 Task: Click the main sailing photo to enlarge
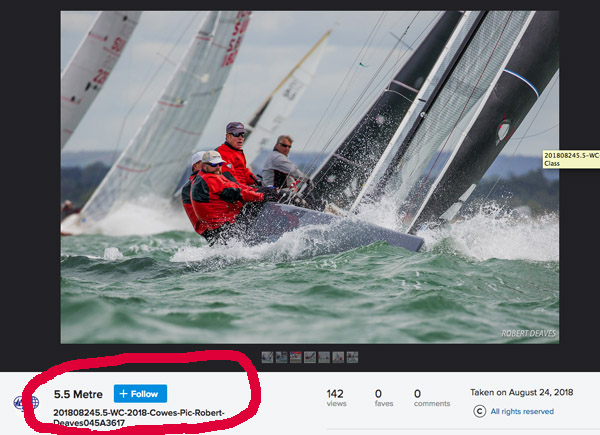[310, 177]
